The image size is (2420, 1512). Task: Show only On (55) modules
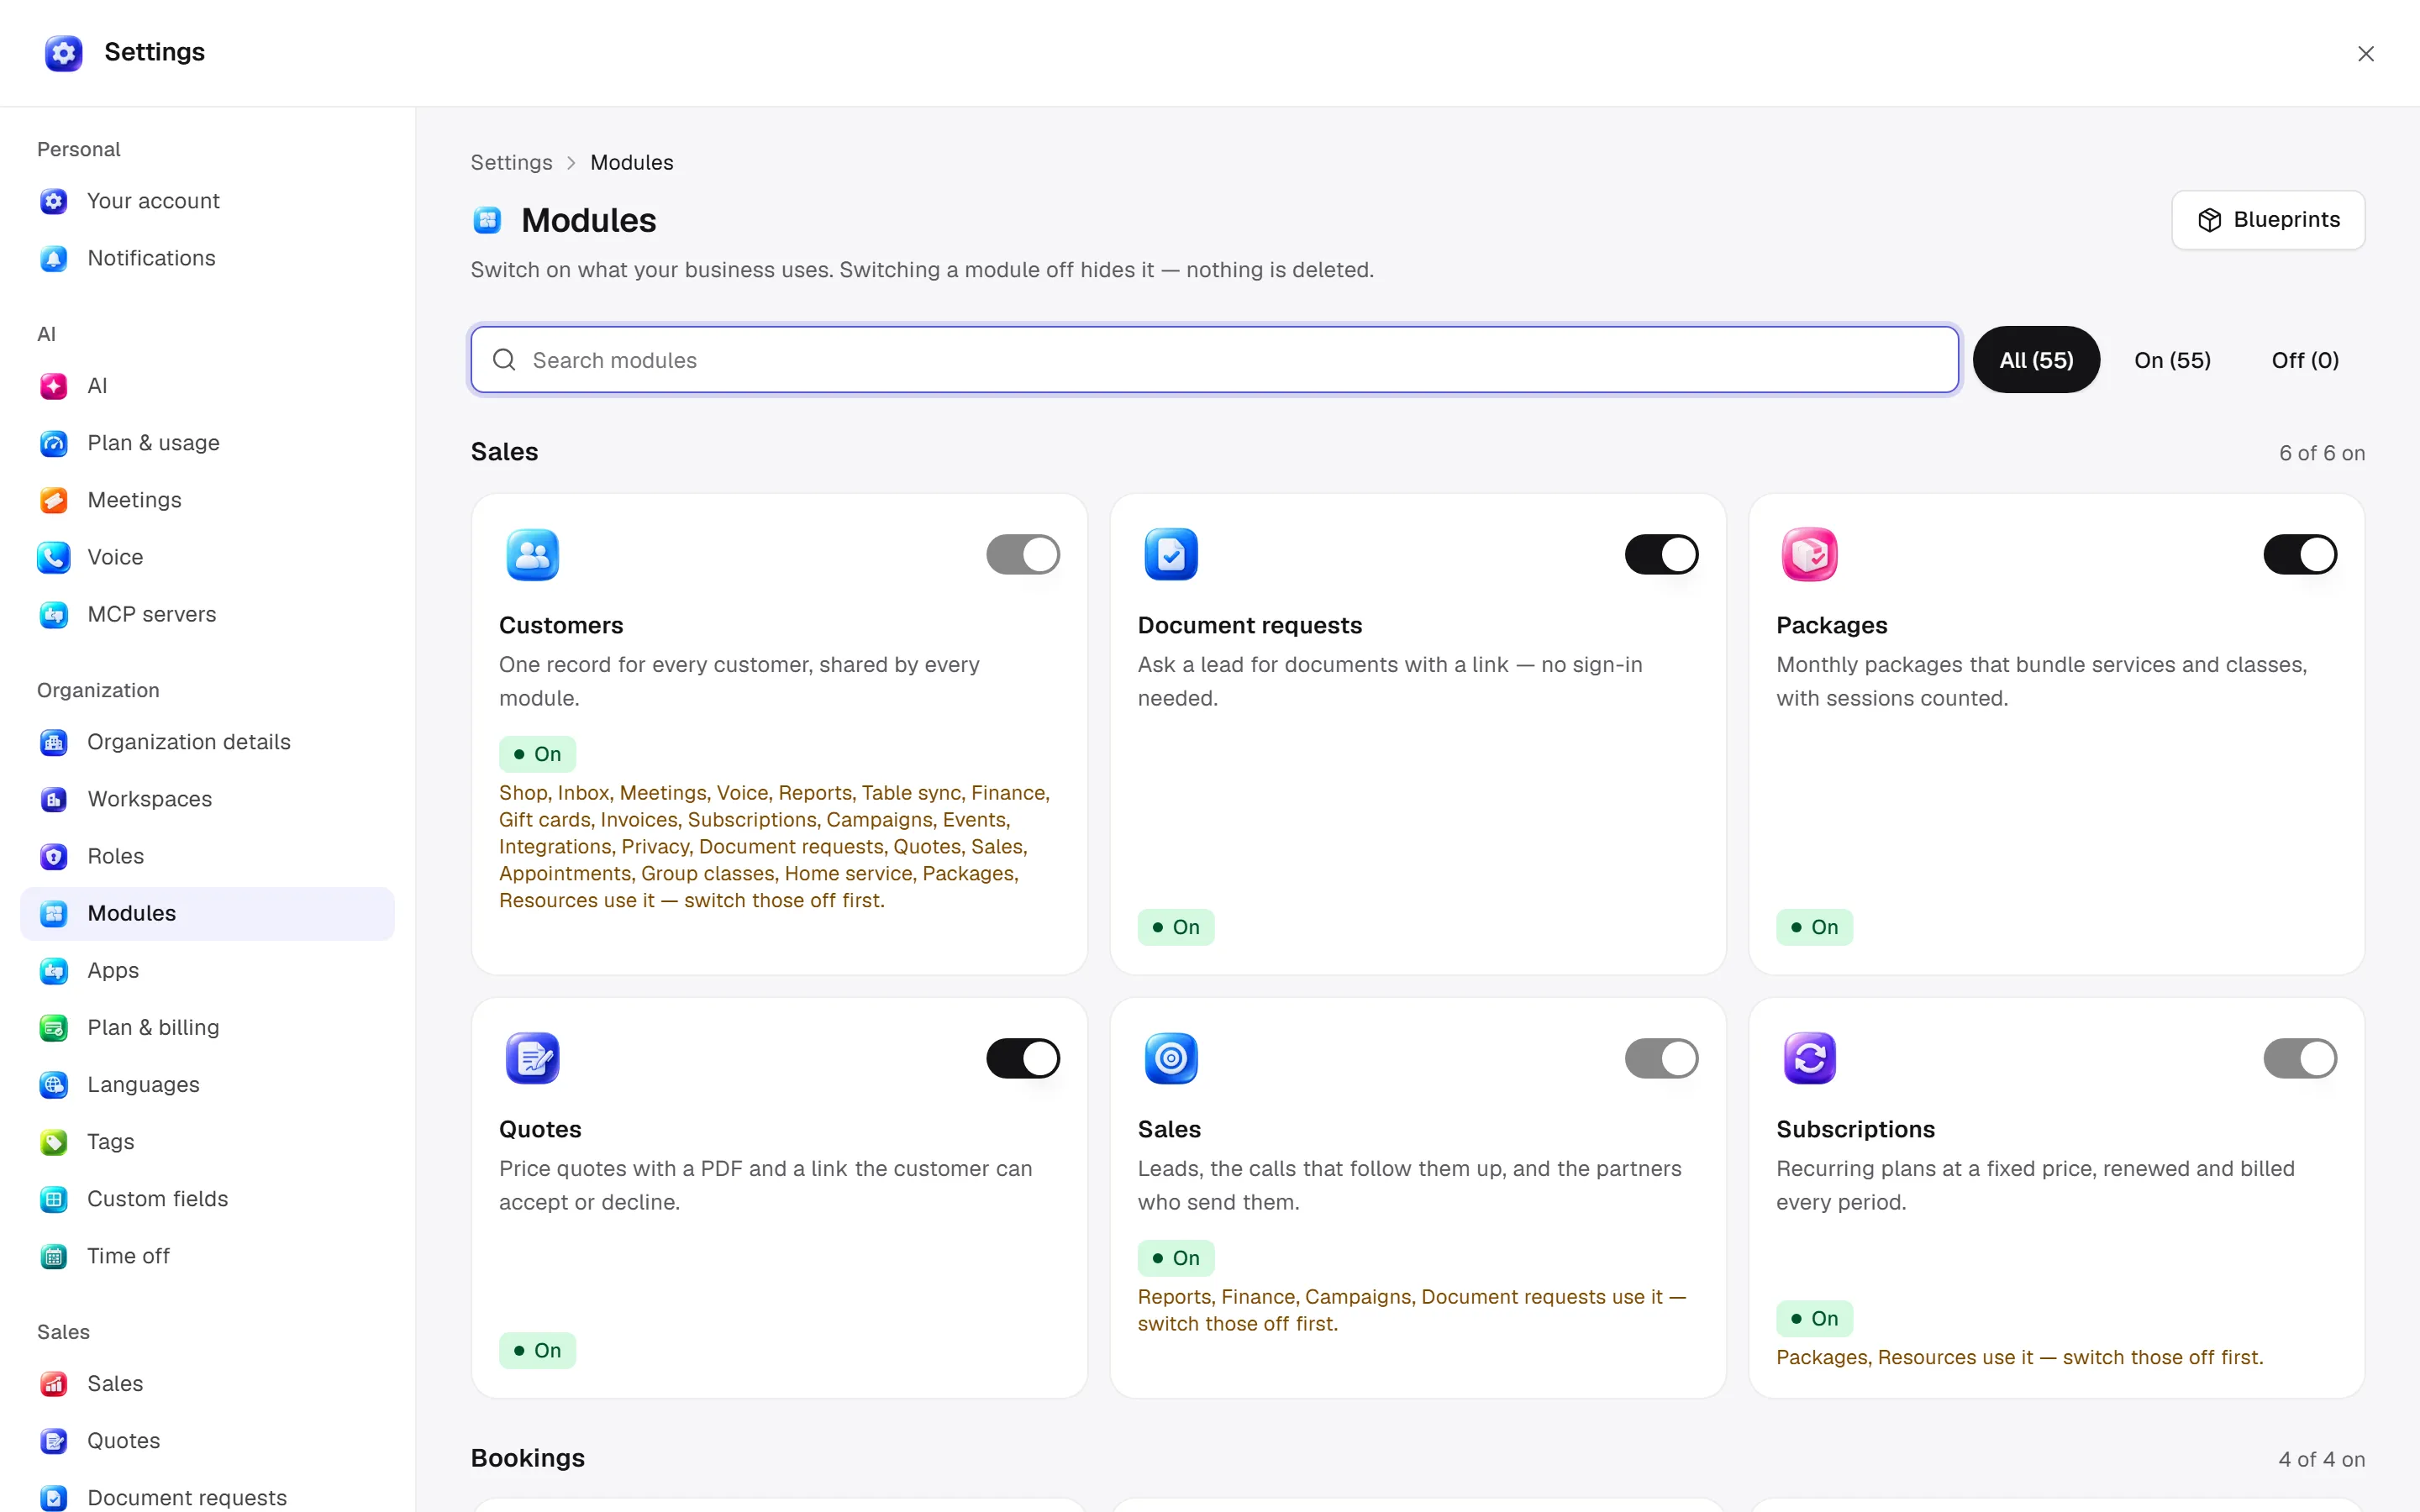click(x=2172, y=360)
